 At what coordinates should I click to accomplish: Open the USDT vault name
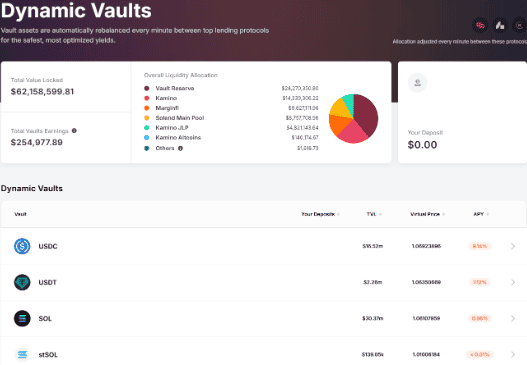pos(47,282)
